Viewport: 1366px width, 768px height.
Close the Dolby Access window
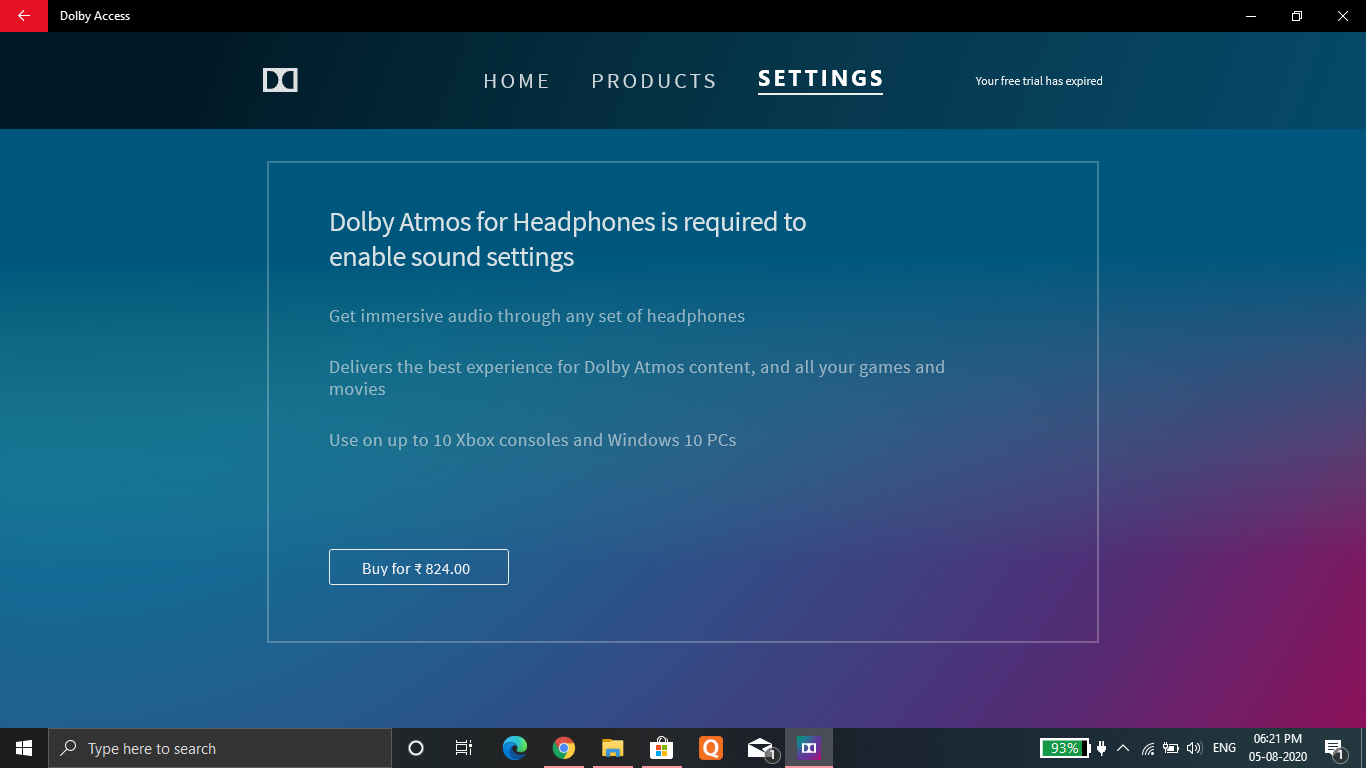pyautogui.click(x=1343, y=16)
